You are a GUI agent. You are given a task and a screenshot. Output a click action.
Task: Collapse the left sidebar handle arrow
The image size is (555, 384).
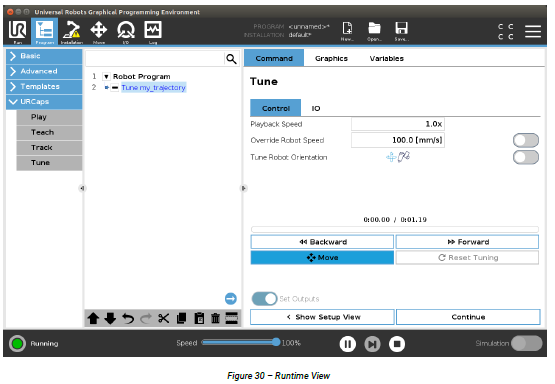coord(82,188)
